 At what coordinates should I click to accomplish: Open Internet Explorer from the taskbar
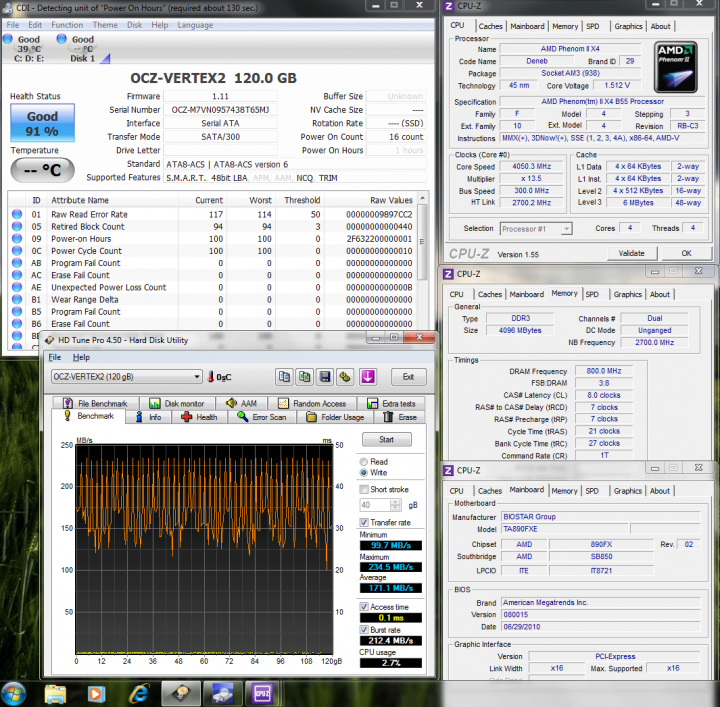tap(138, 692)
